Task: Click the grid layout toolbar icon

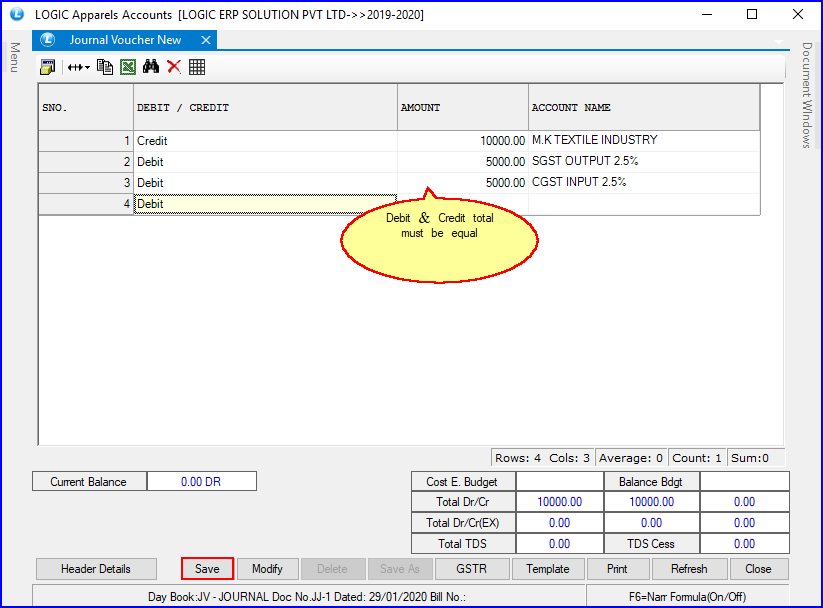Action: (197, 67)
